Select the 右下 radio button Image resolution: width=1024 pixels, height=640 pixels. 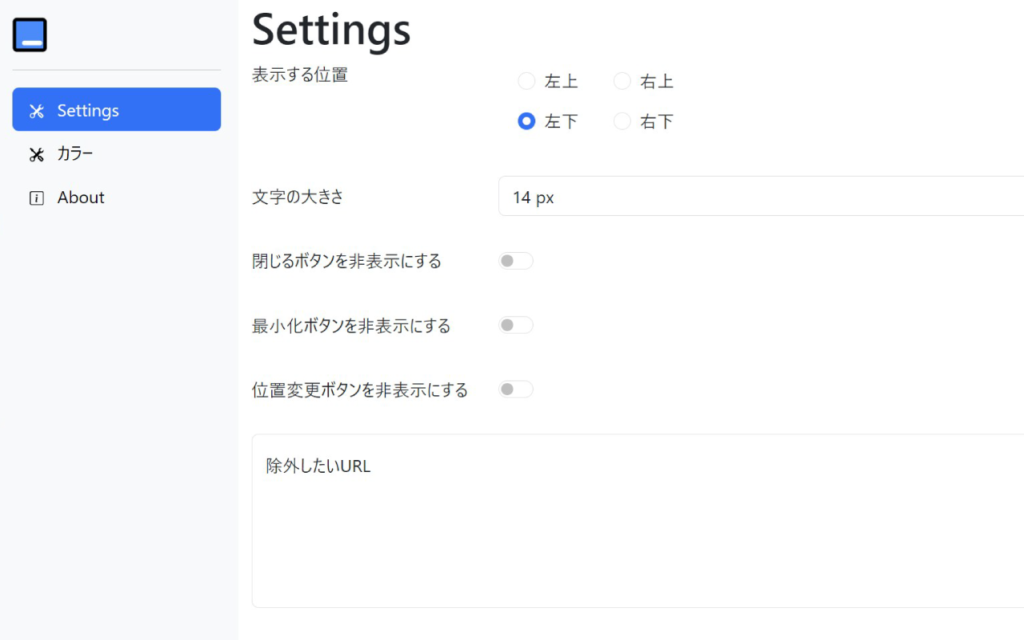[622, 121]
